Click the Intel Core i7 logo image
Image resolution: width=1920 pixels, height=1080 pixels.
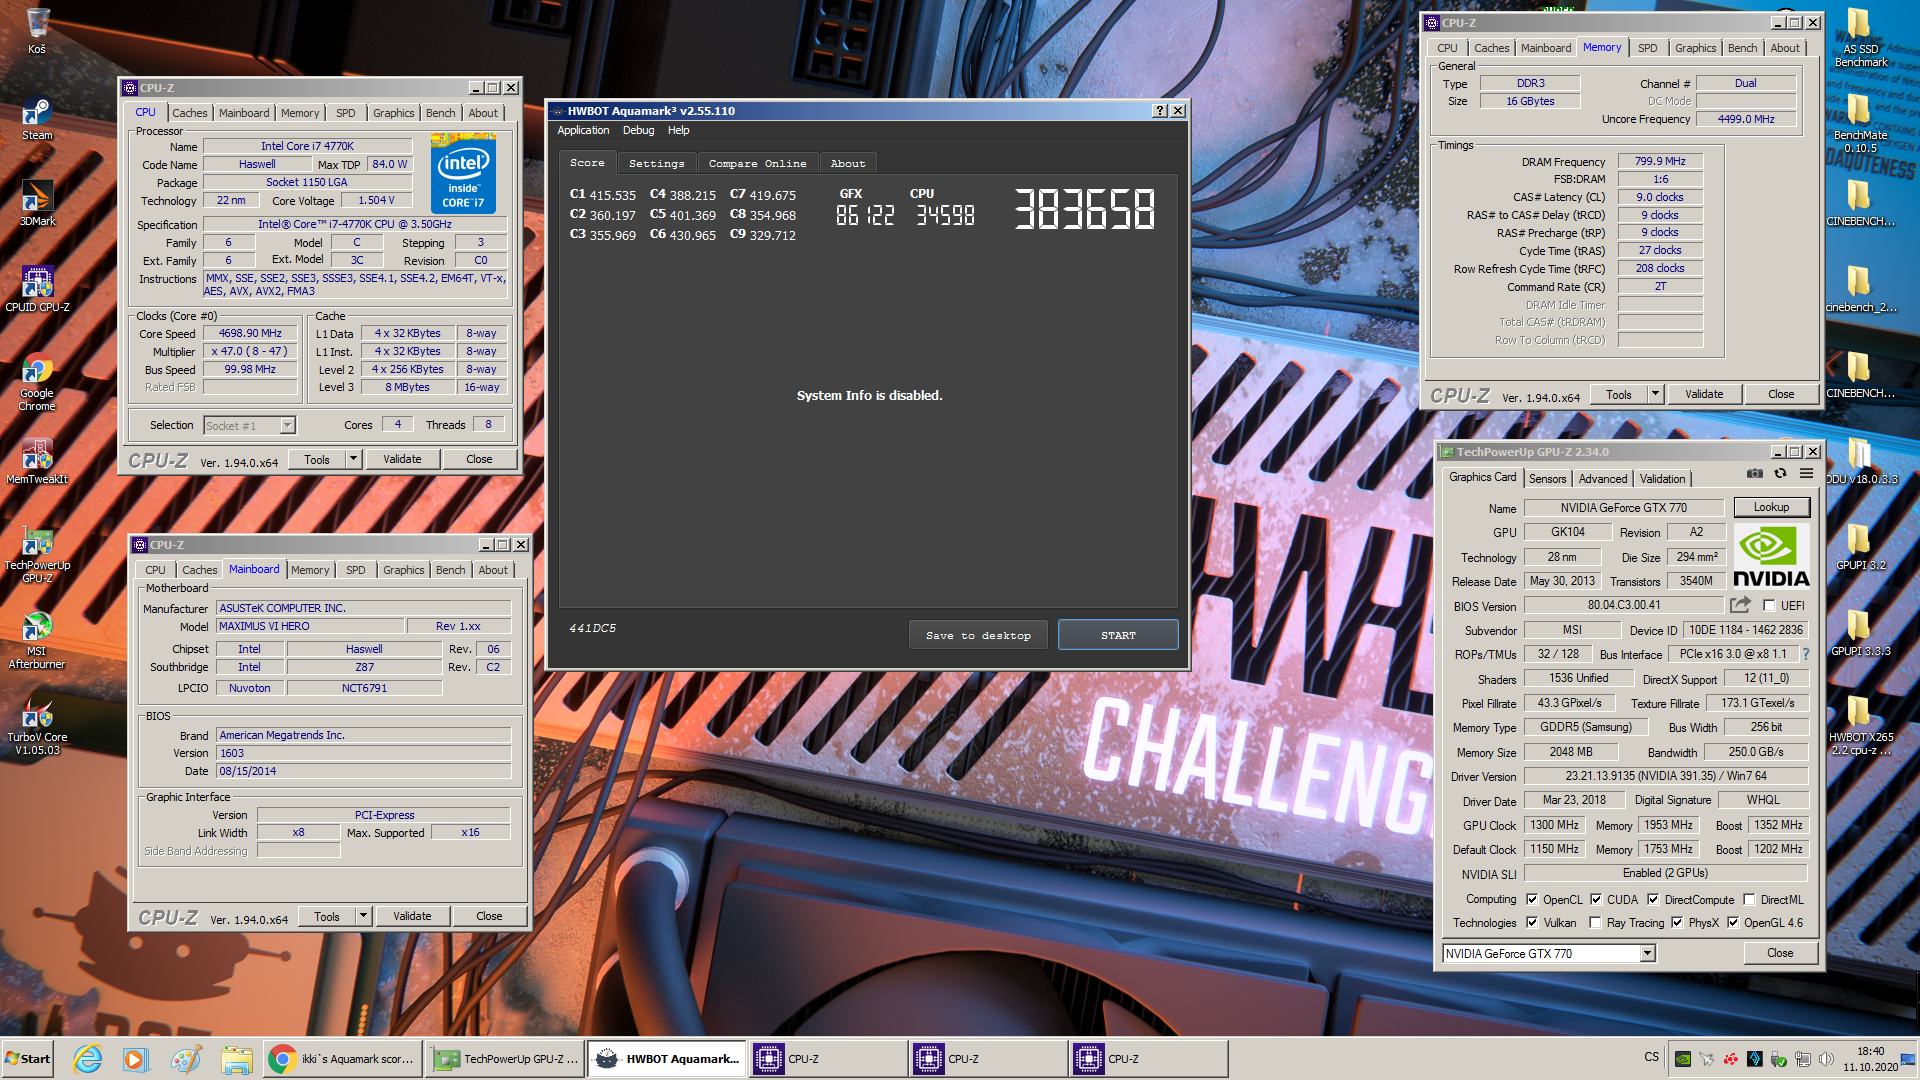click(x=463, y=174)
